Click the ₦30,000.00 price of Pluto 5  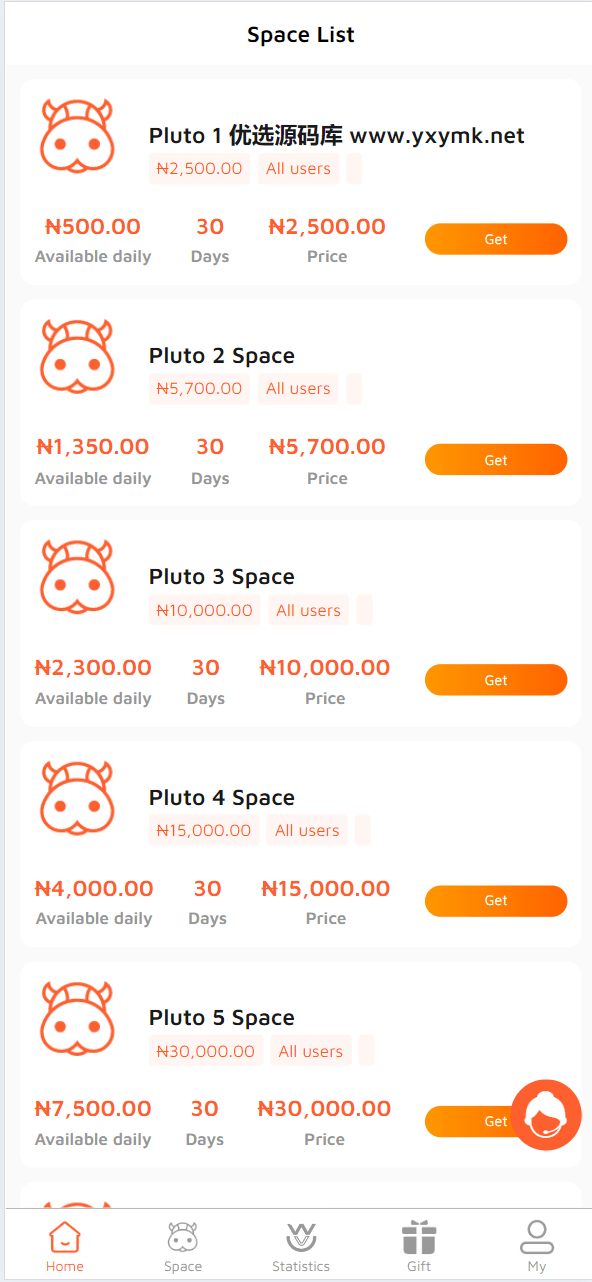pyautogui.click(x=324, y=1108)
